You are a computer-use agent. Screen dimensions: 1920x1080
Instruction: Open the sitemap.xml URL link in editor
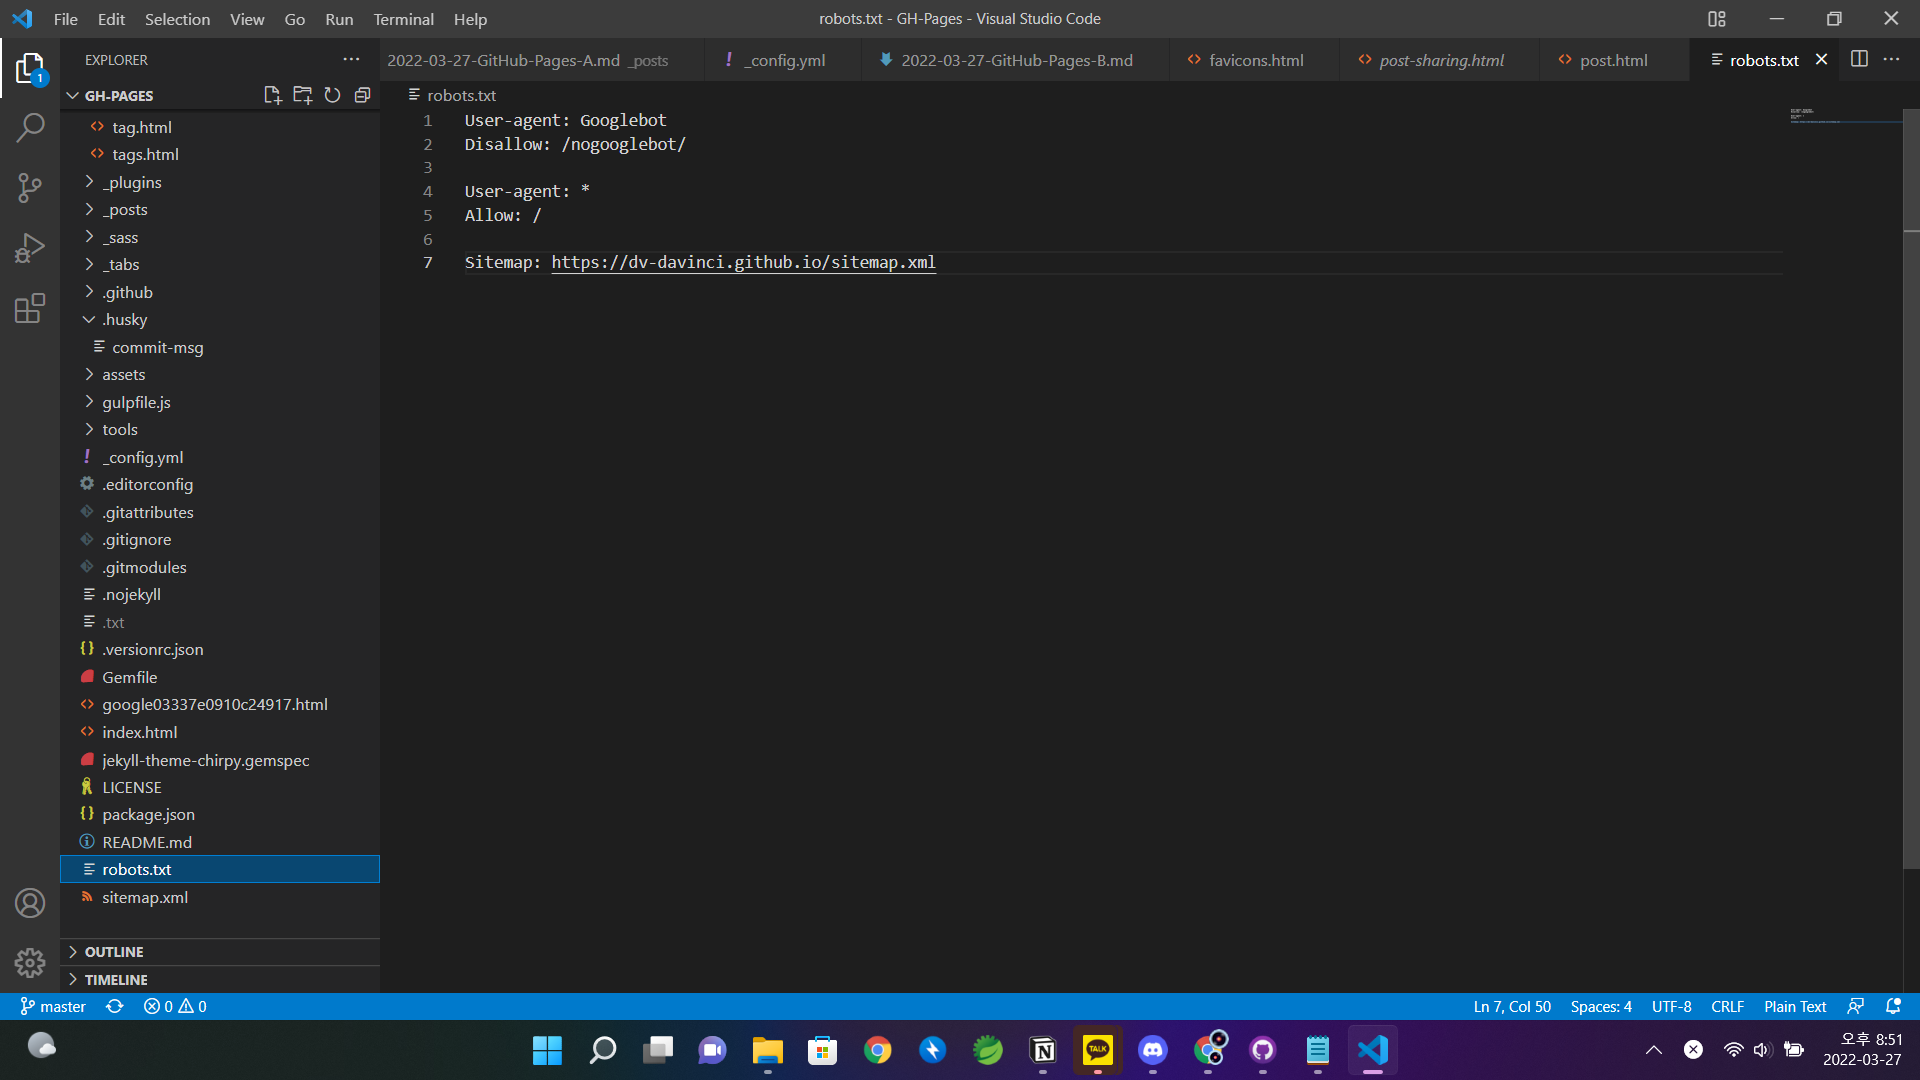(743, 262)
